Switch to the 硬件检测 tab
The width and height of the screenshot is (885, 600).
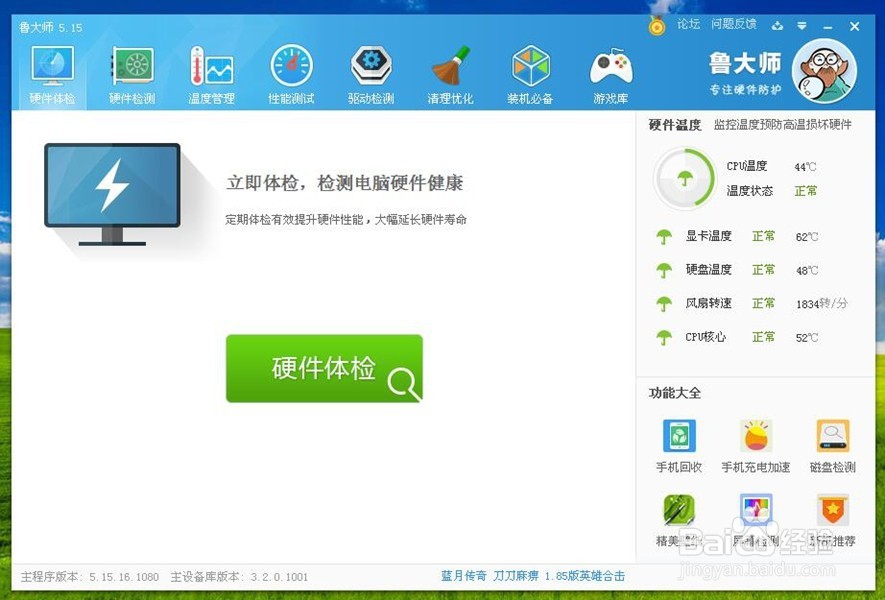point(132,76)
